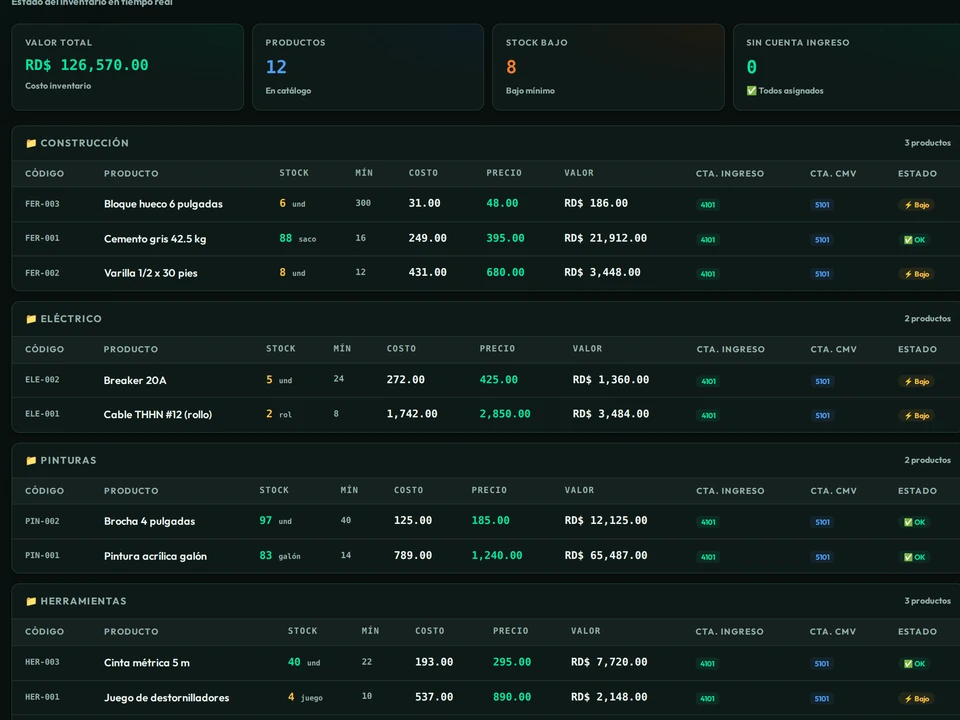Click the product code PIN-002
This screenshot has height=720, width=960.
pos(42,521)
